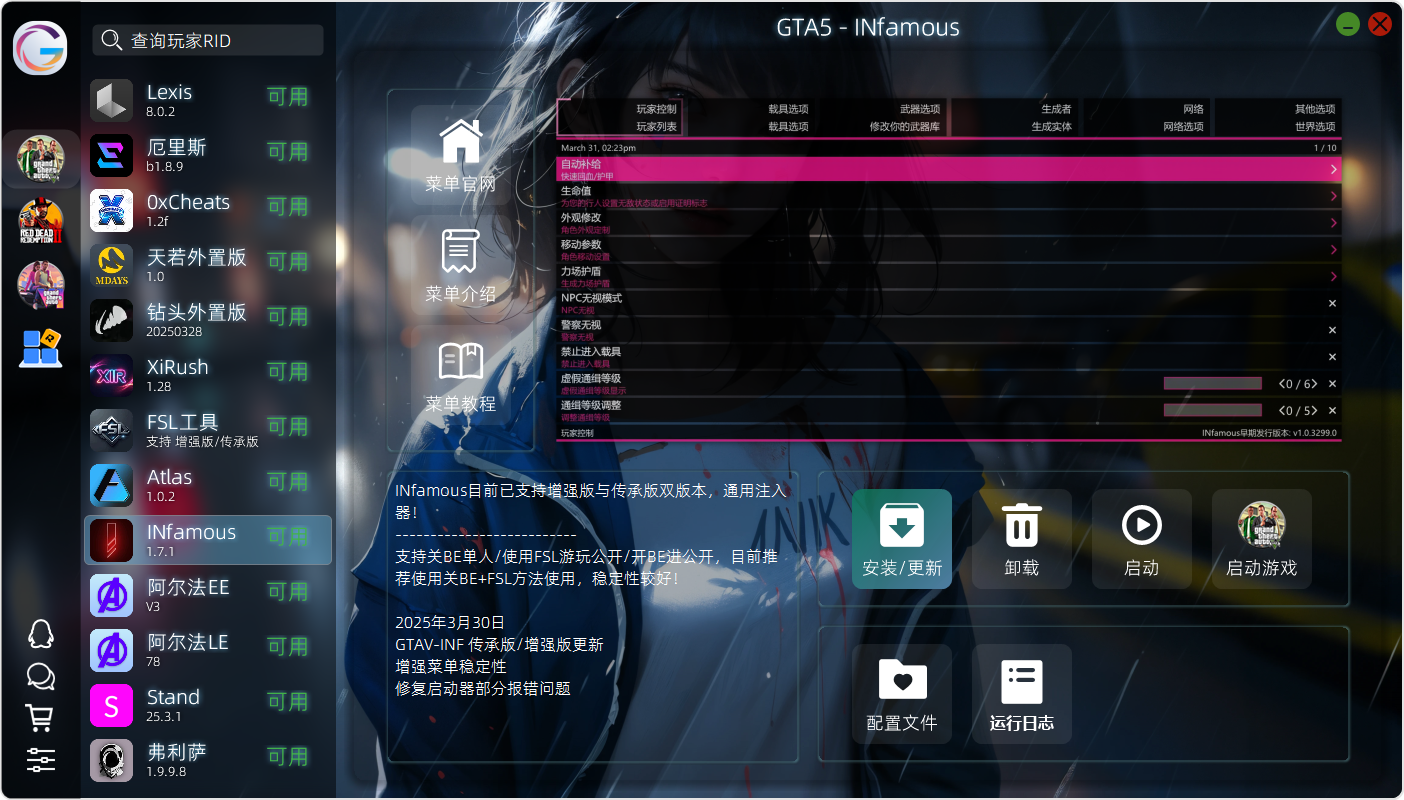Viewport: 1404px width, 800px height.
Task: Toggle the 警察无视 option
Action: pos(1332,330)
